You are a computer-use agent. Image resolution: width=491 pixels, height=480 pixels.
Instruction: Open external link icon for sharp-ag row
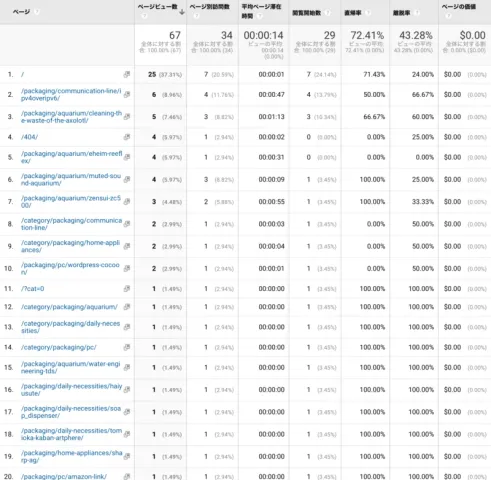[127, 456]
